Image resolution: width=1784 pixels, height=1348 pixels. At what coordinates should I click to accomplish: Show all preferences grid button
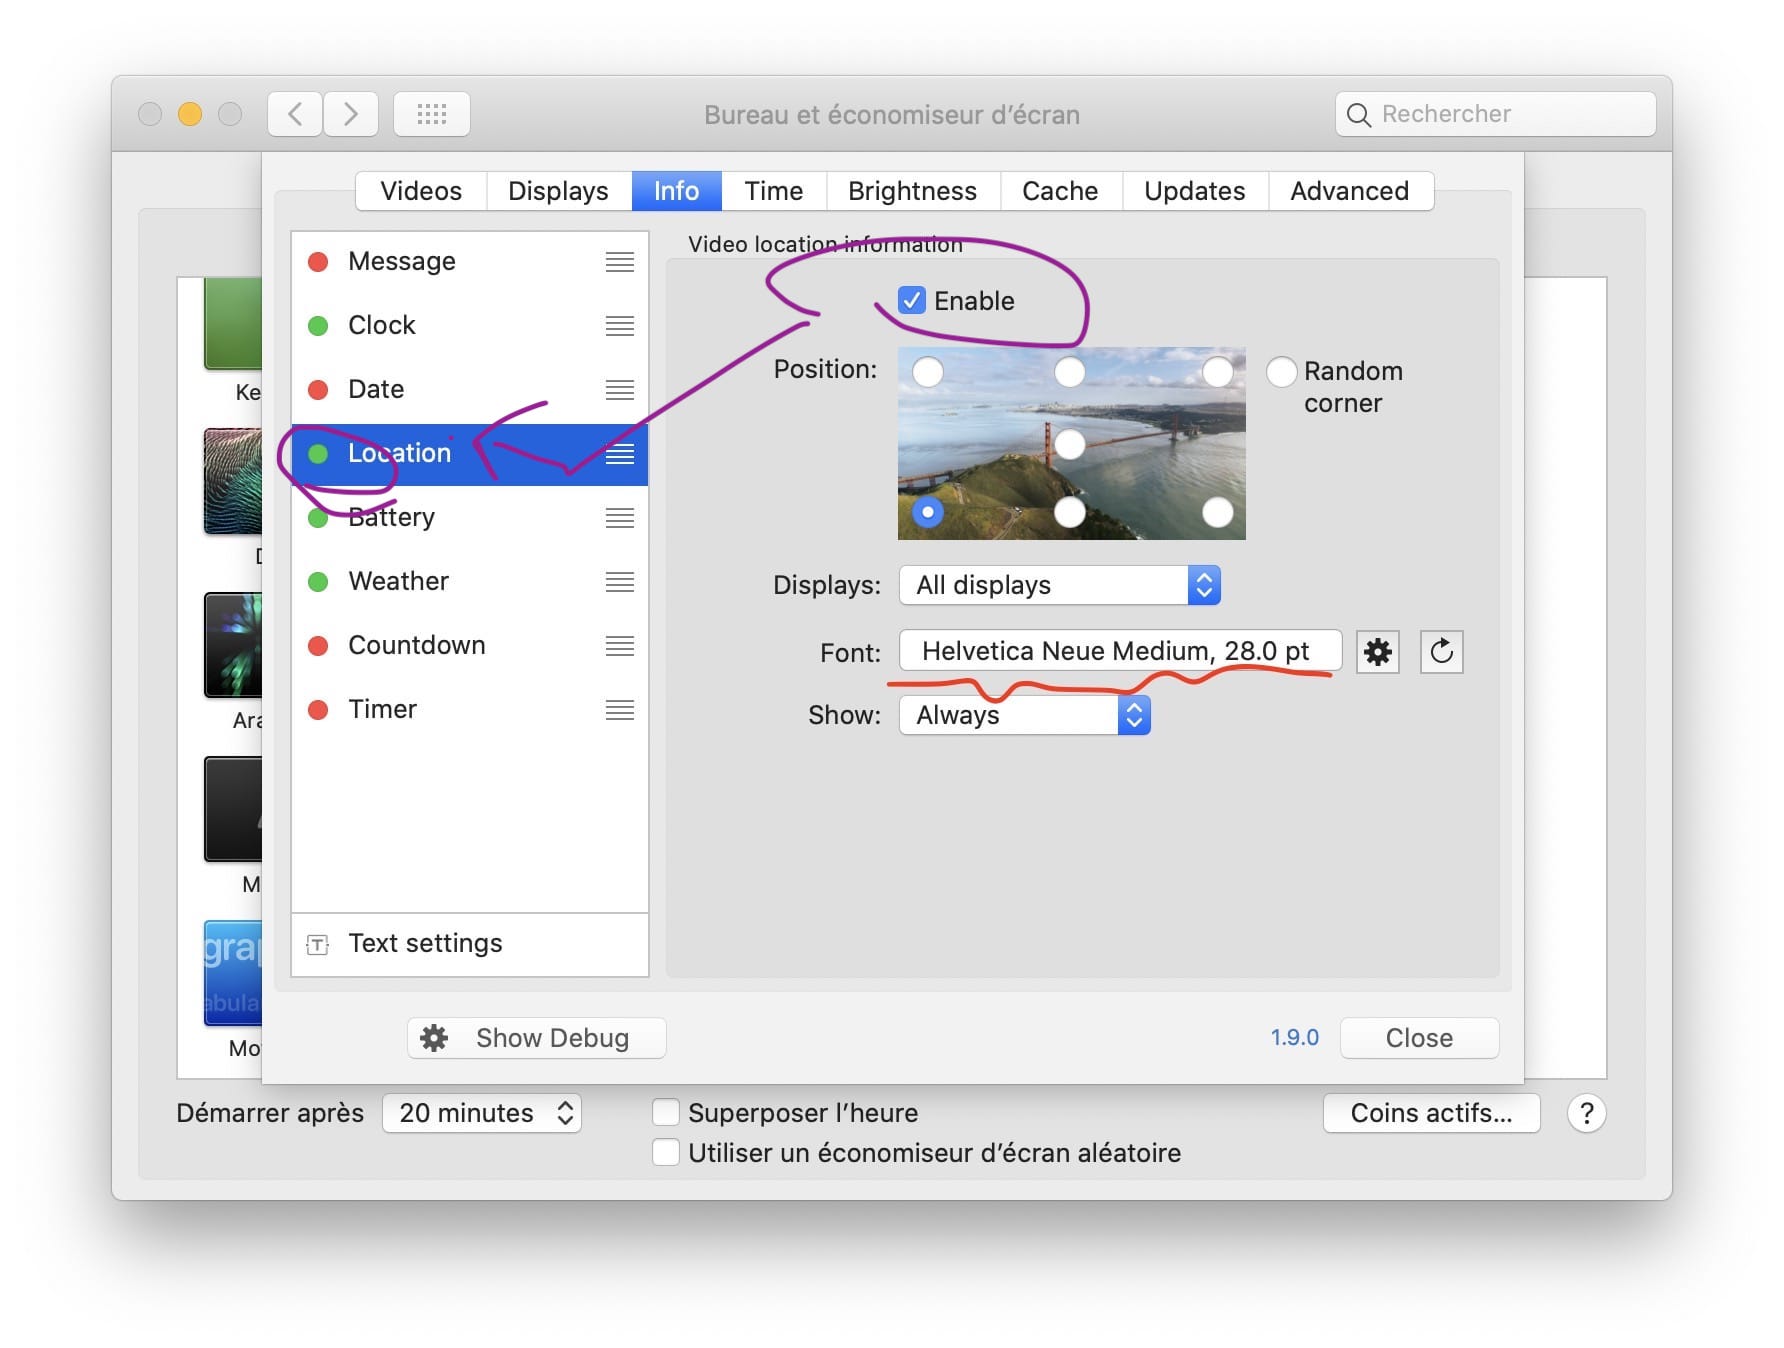(432, 114)
